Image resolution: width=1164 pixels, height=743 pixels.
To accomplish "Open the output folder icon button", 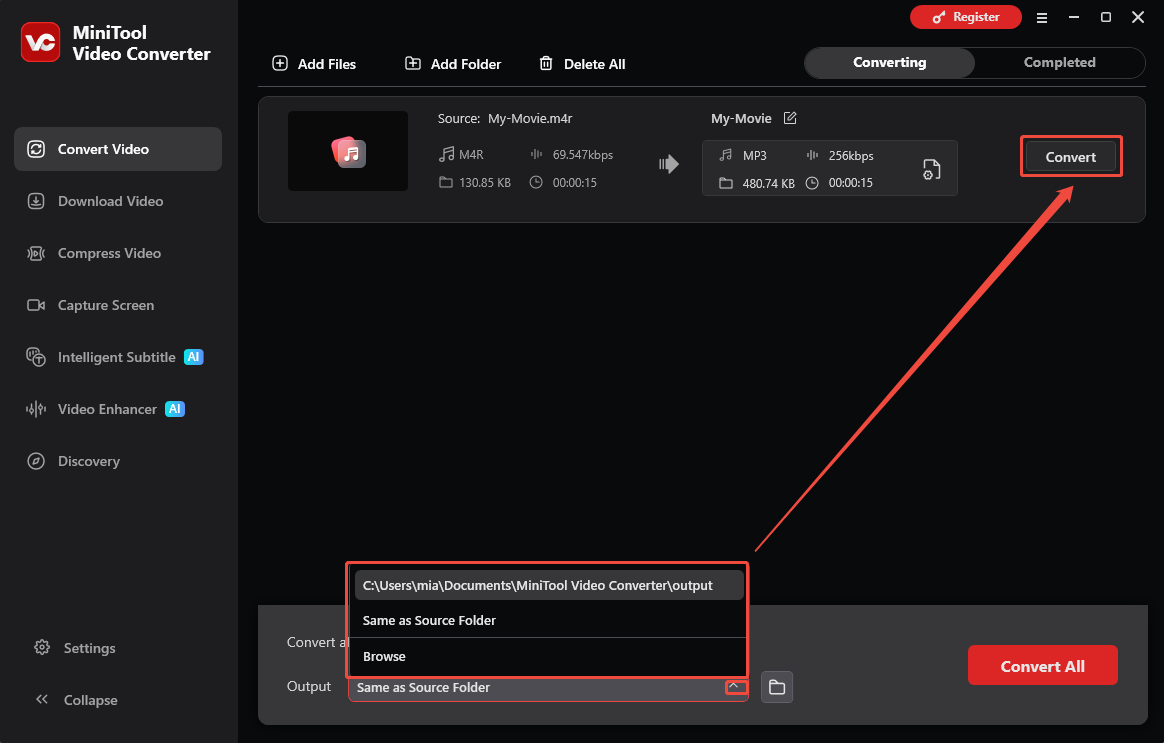I will [x=776, y=687].
